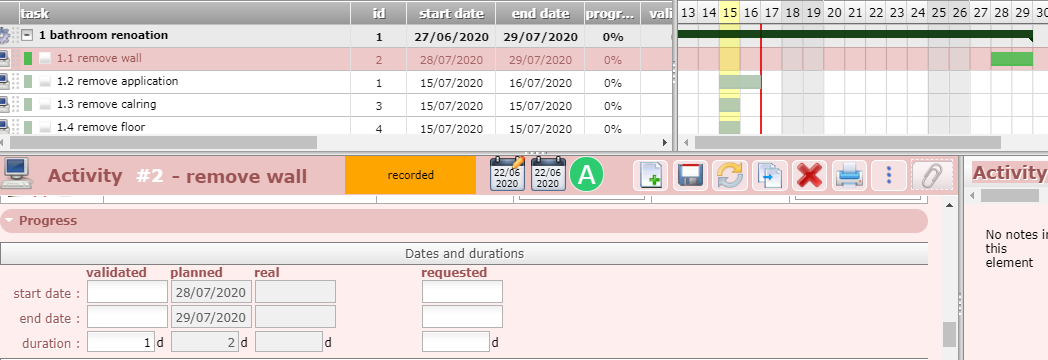Screen dimensions: 1048x360
Task: Click the gear icon of bathroom renoation row
Action: point(4,35)
